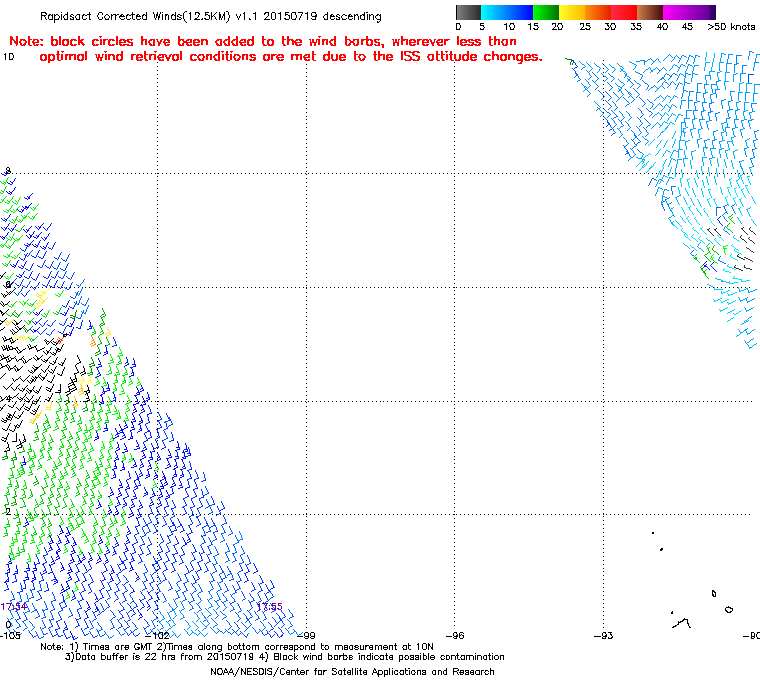Image resolution: width=760 pixels, height=688 pixels.
Task: Click the orange 25-30 knots legend color
Action: coord(598,13)
